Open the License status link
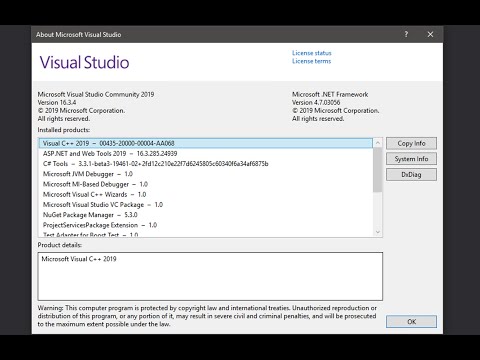 pyautogui.click(x=312, y=53)
